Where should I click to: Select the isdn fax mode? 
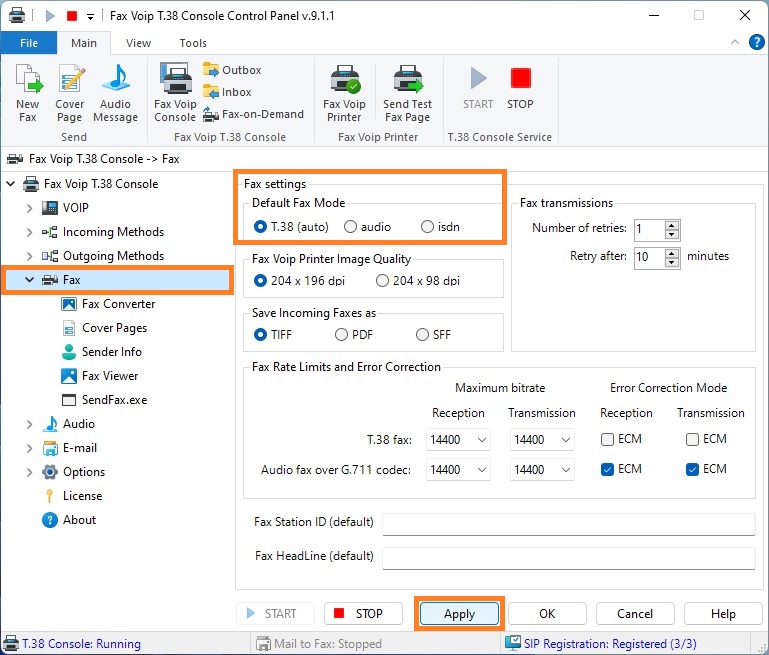440,227
